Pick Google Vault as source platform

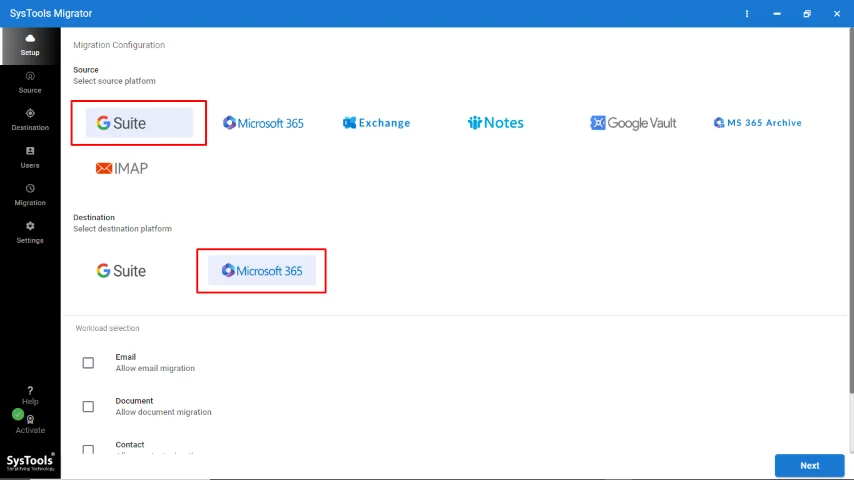pyautogui.click(x=633, y=123)
